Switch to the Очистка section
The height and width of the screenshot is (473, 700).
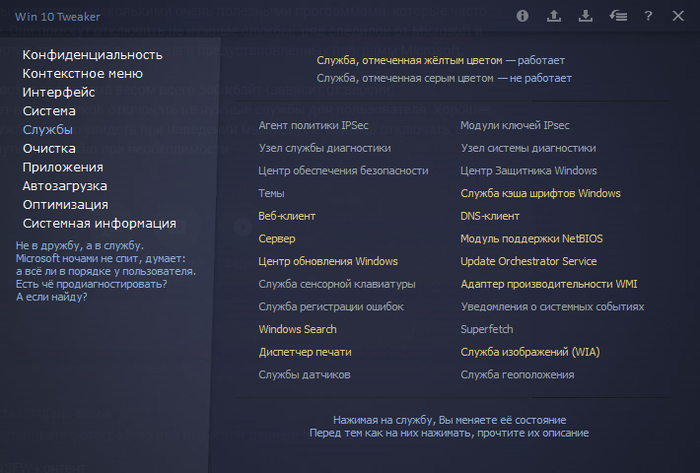pos(49,148)
